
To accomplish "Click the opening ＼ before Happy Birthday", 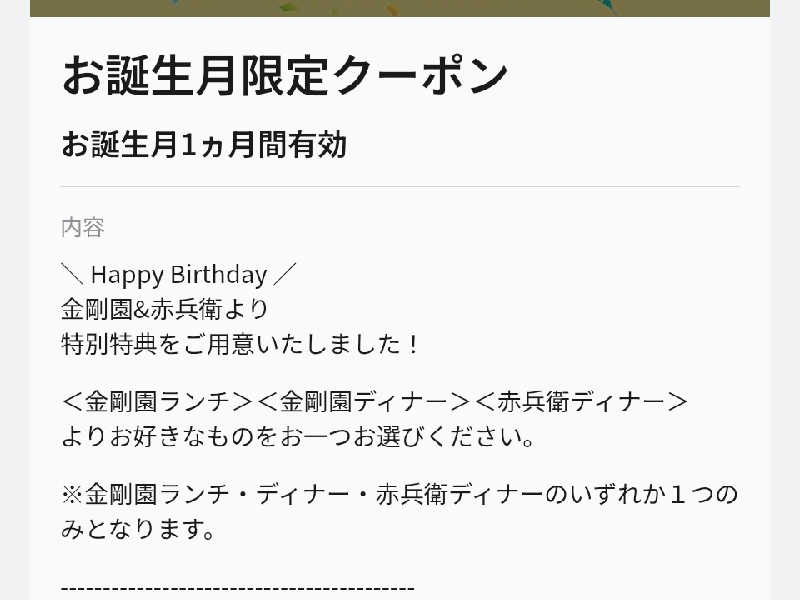I will (x=72, y=275).
